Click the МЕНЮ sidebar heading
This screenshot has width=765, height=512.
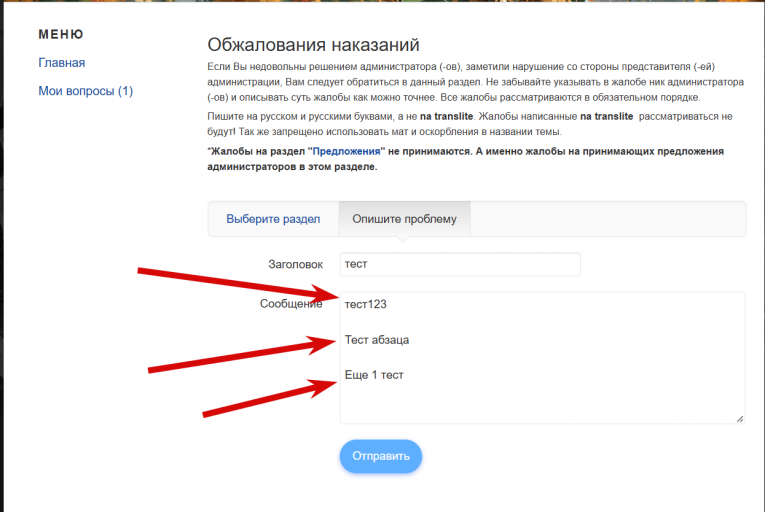pyautogui.click(x=61, y=34)
